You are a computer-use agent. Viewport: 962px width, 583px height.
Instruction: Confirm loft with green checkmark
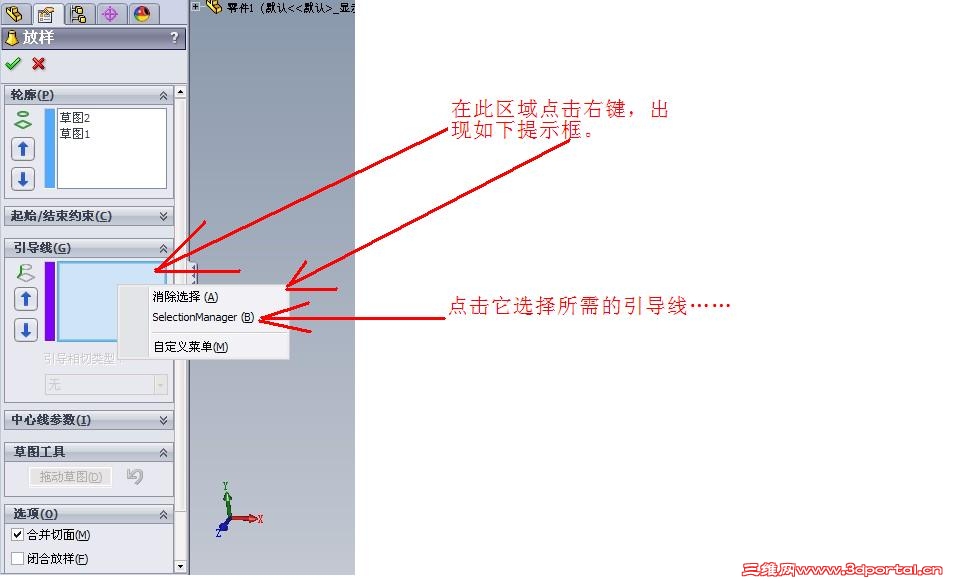pos(13,63)
